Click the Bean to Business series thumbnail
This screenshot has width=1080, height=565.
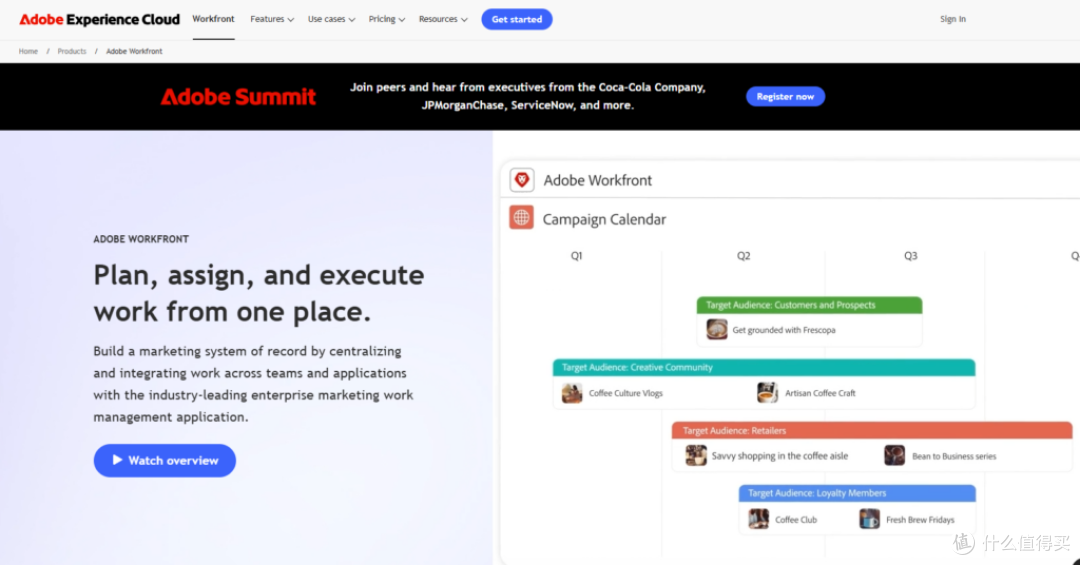(x=894, y=455)
